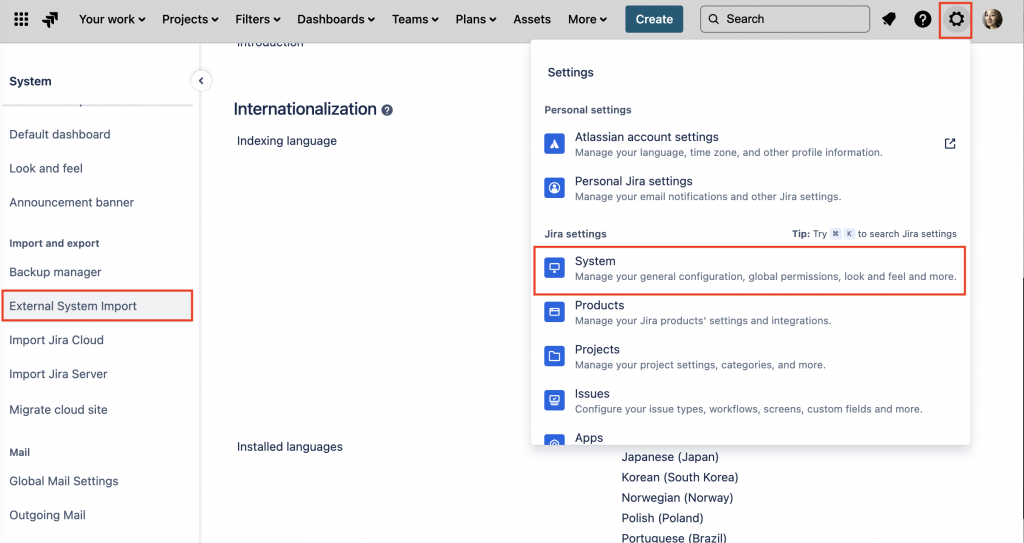The image size is (1024, 543).
Task: Click the Personal Jira settings icon
Action: (x=554, y=188)
